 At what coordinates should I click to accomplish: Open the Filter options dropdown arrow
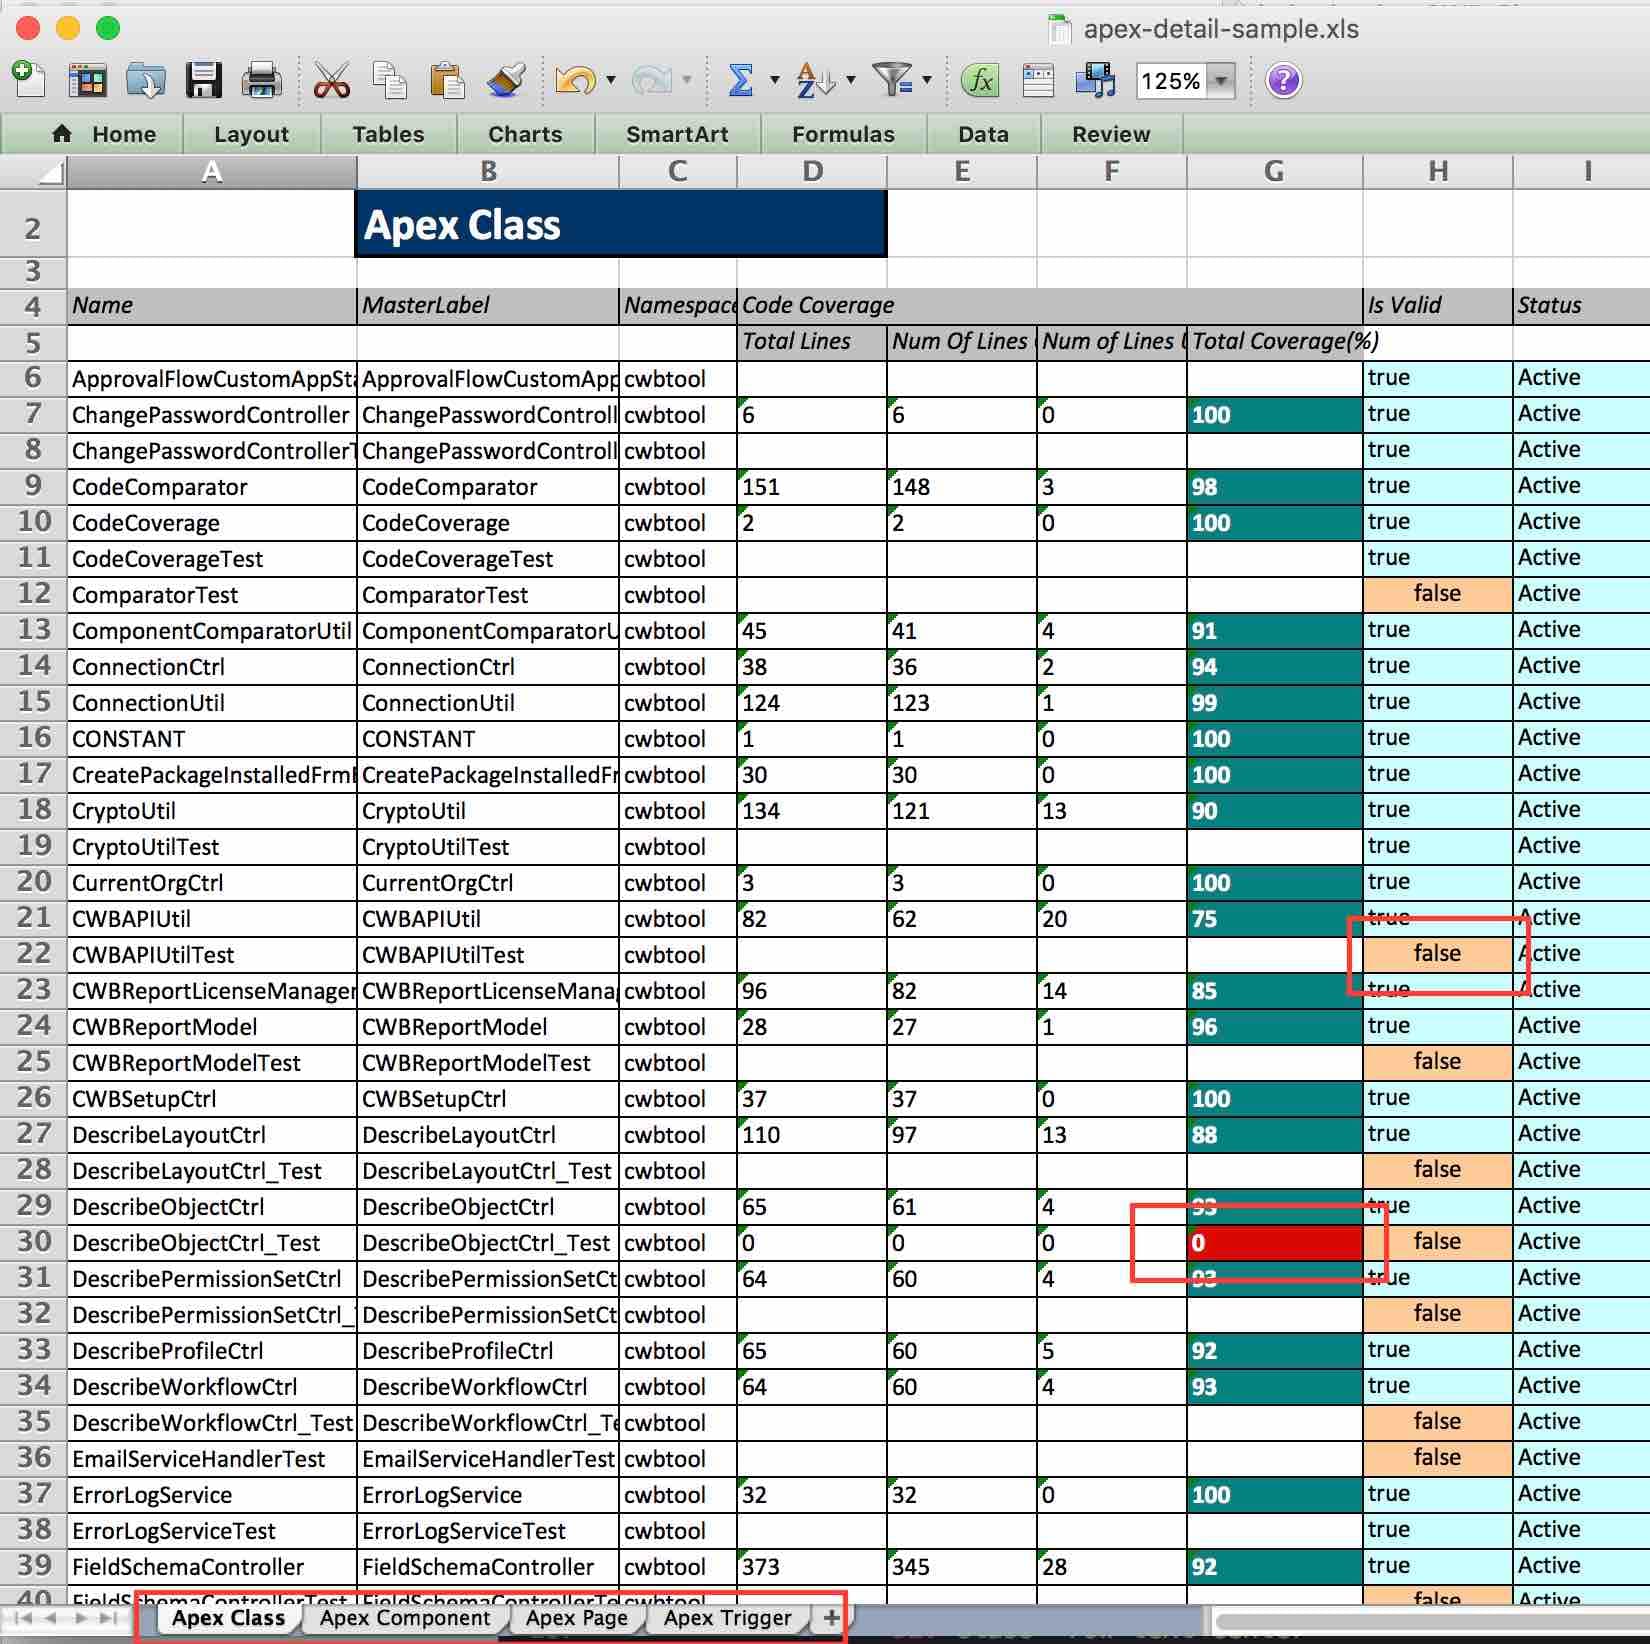(927, 80)
